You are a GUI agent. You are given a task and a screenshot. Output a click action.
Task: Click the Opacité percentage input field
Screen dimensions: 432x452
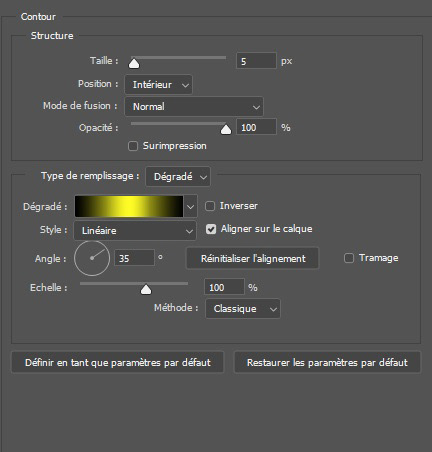click(256, 127)
